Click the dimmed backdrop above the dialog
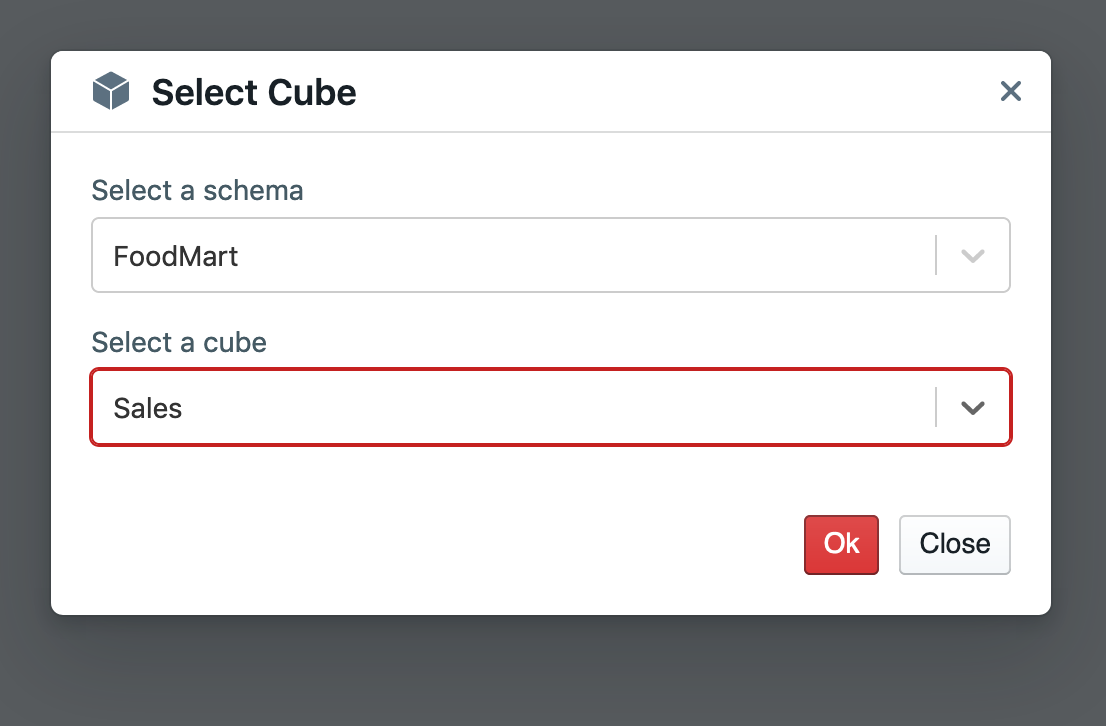Image resolution: width=1106 pixels, height=726 pixels. [553, 25]
